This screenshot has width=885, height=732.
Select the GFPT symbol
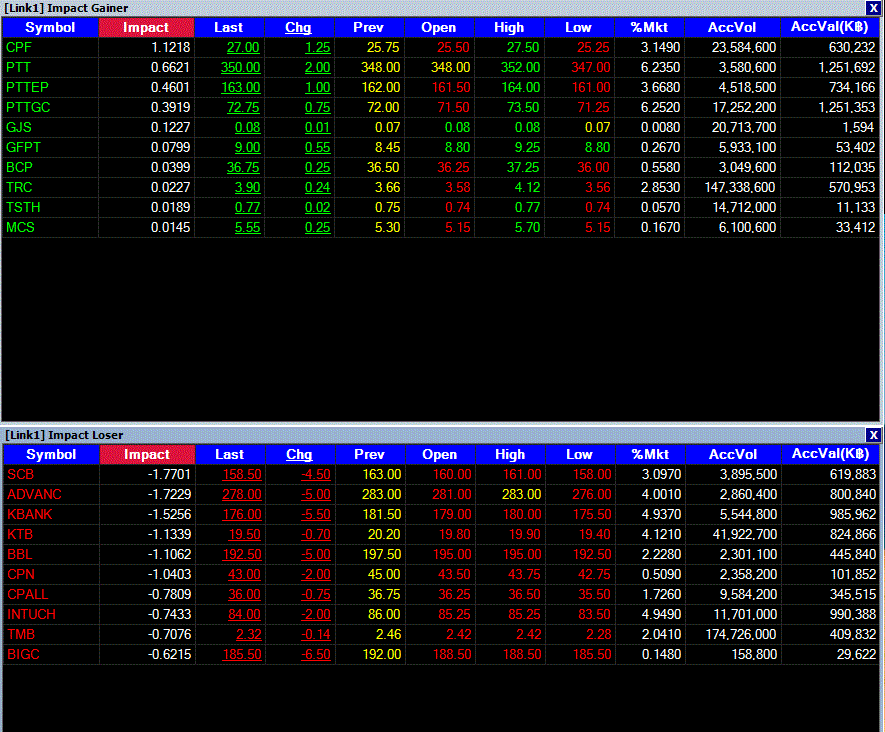point(24,147)
